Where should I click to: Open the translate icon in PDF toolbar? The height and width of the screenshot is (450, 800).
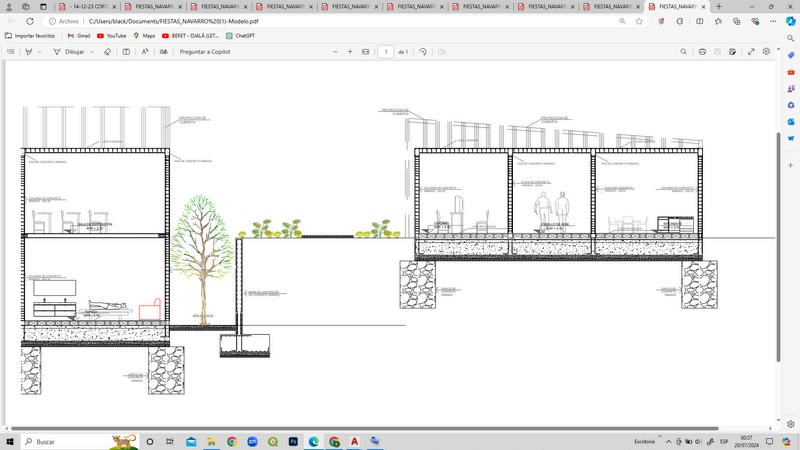(163, 52)
